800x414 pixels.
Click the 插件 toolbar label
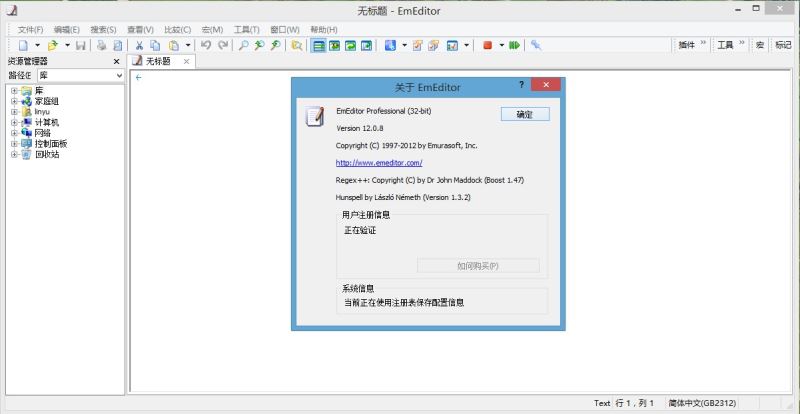click(687, 45)
